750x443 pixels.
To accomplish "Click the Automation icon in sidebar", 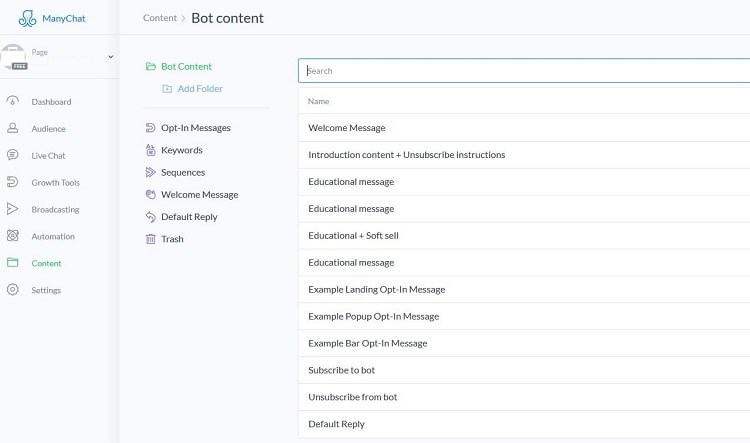I will coord(12,236).
